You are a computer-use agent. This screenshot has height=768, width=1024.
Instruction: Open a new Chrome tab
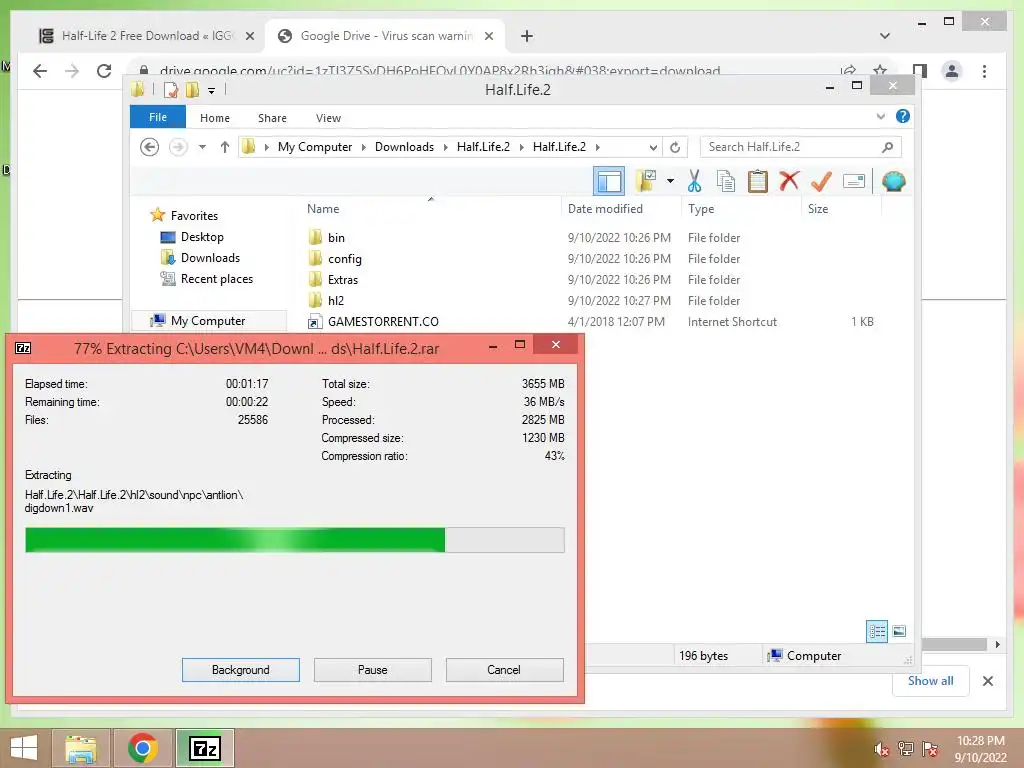pos(527,36)
